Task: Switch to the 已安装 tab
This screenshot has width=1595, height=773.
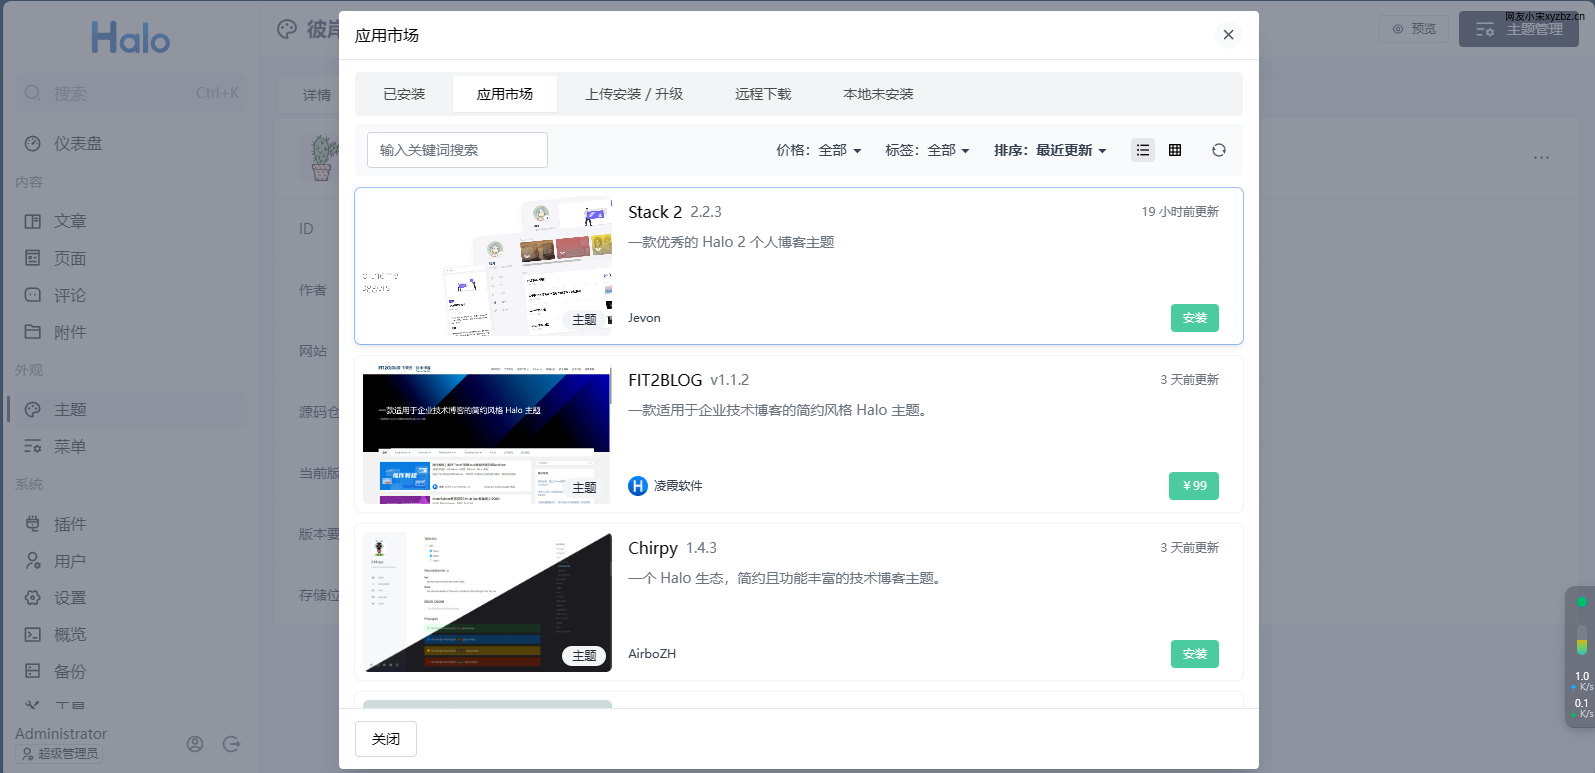Action: (x=404, y=94)
